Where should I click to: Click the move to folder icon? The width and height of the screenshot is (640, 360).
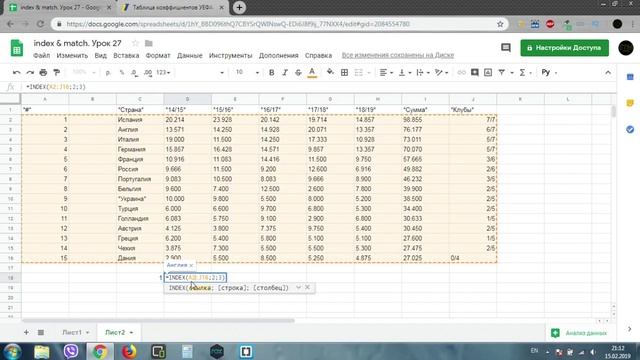click(149, 43)
